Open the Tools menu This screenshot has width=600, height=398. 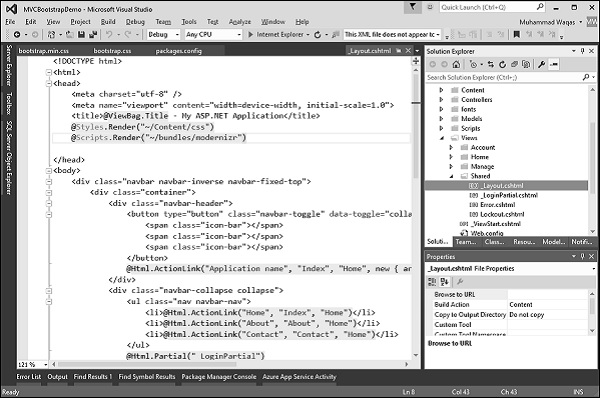click(189, 22)
